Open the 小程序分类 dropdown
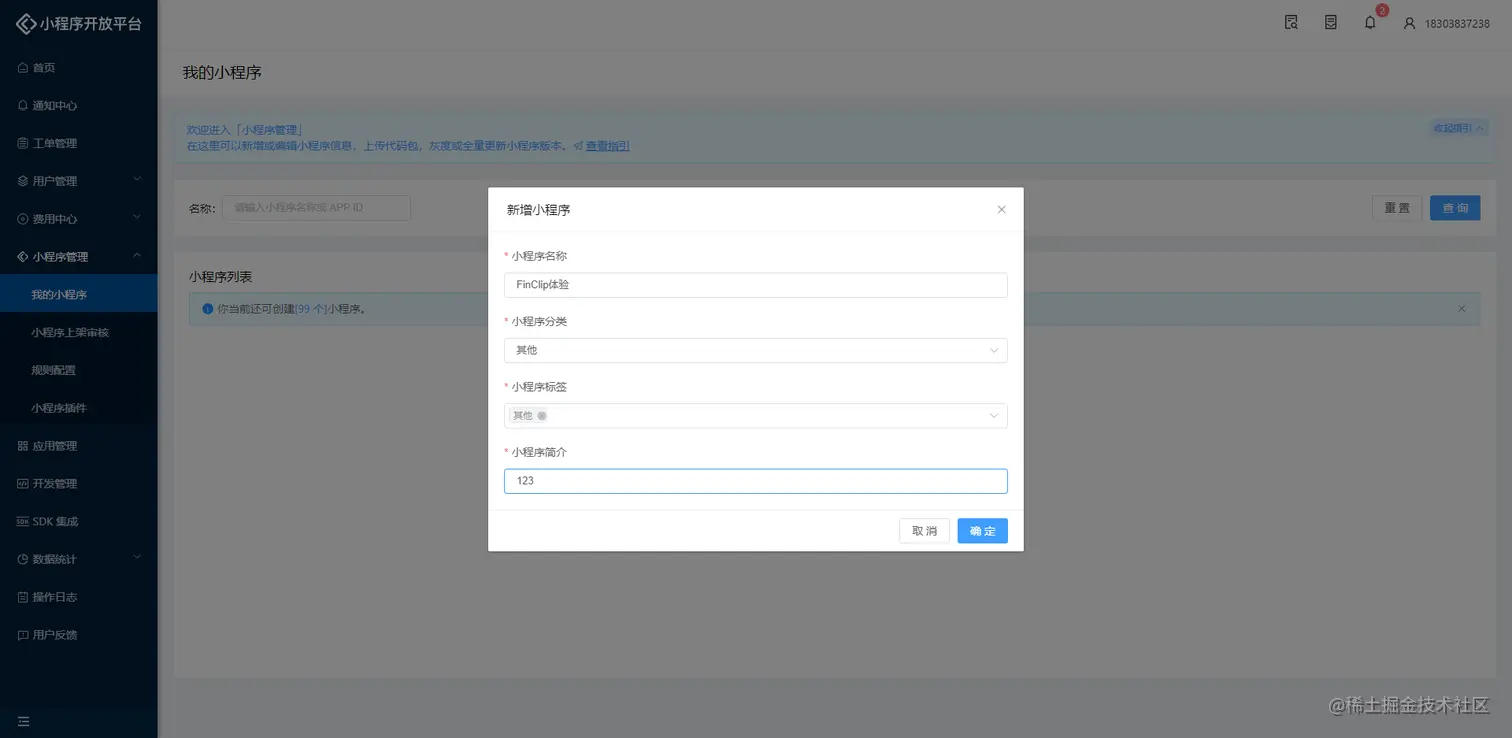The height and width of the screenshot is (738, 1512). pos(756,350)
